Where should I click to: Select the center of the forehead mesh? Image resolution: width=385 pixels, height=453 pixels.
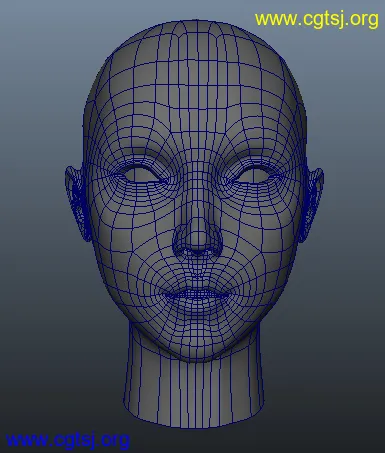(x=197, y=107)
